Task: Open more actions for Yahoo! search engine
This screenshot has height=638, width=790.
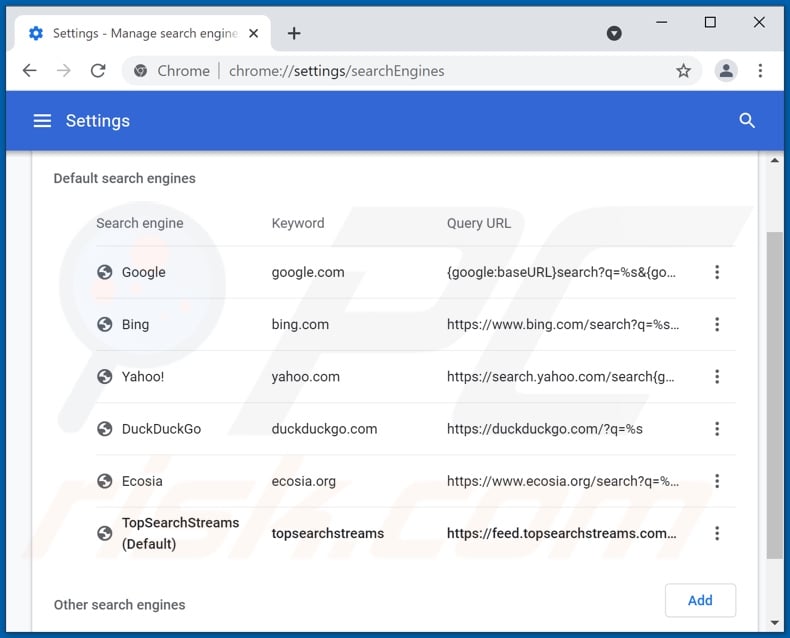Action: coord(716,376)
